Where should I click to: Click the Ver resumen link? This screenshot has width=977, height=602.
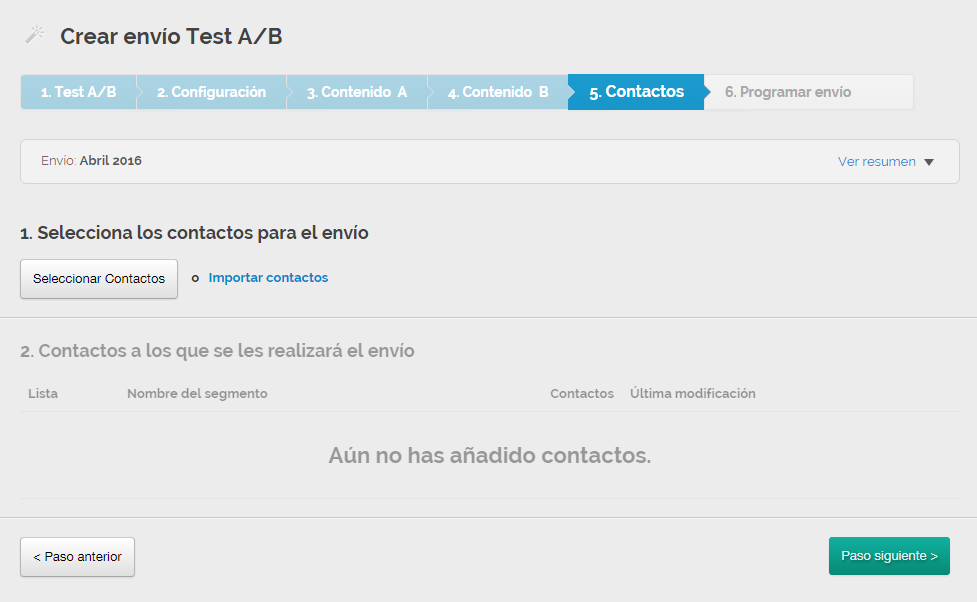[x=876, y=162]
